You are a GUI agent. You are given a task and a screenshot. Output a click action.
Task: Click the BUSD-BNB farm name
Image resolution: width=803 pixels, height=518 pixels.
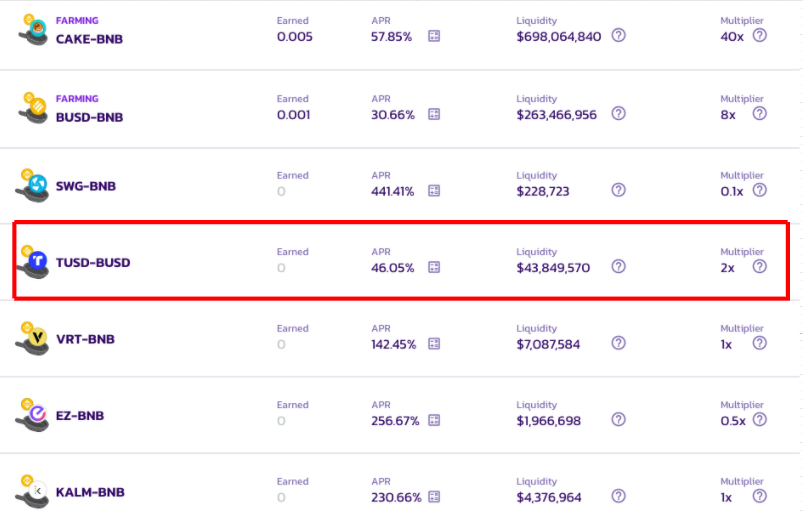click(89, 117)
